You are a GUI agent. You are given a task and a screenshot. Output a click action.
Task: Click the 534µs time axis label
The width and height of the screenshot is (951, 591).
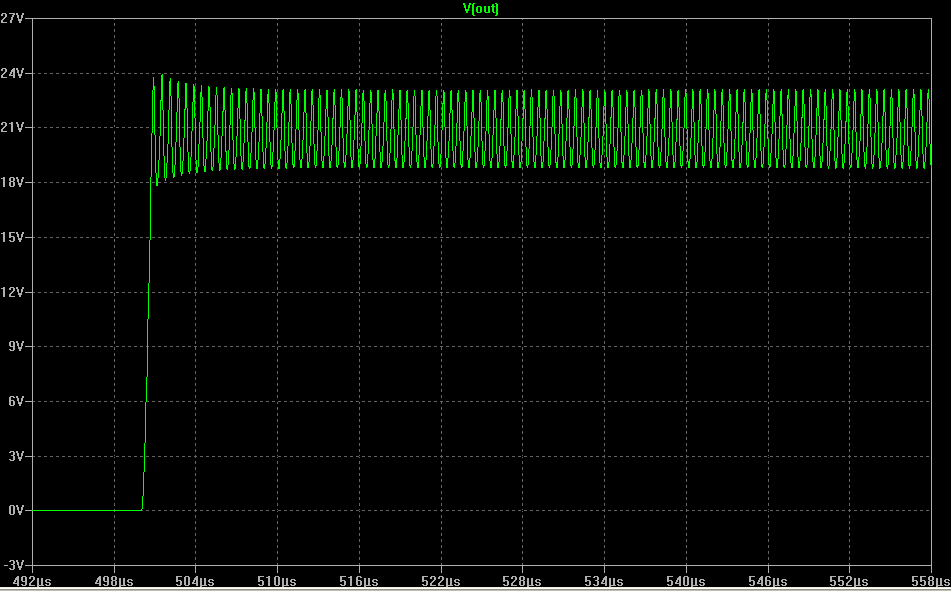(604, 581)
